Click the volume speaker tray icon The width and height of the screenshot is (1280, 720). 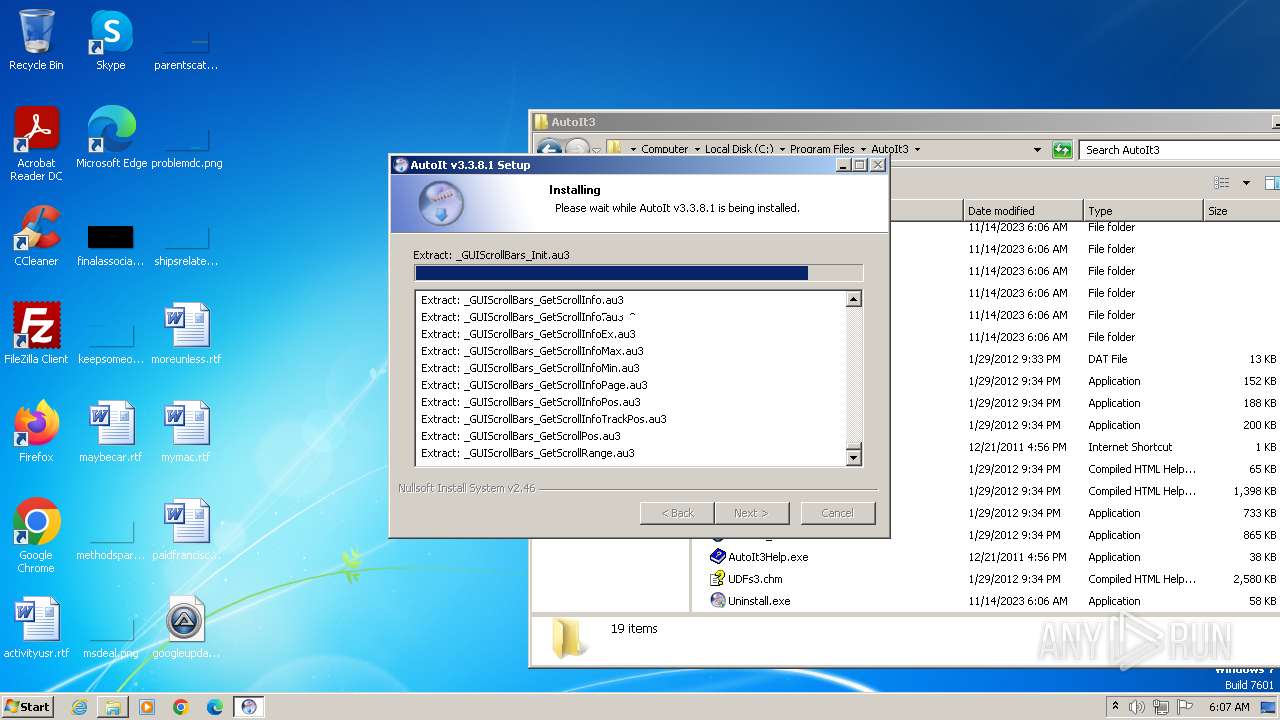pos(1137,707)
